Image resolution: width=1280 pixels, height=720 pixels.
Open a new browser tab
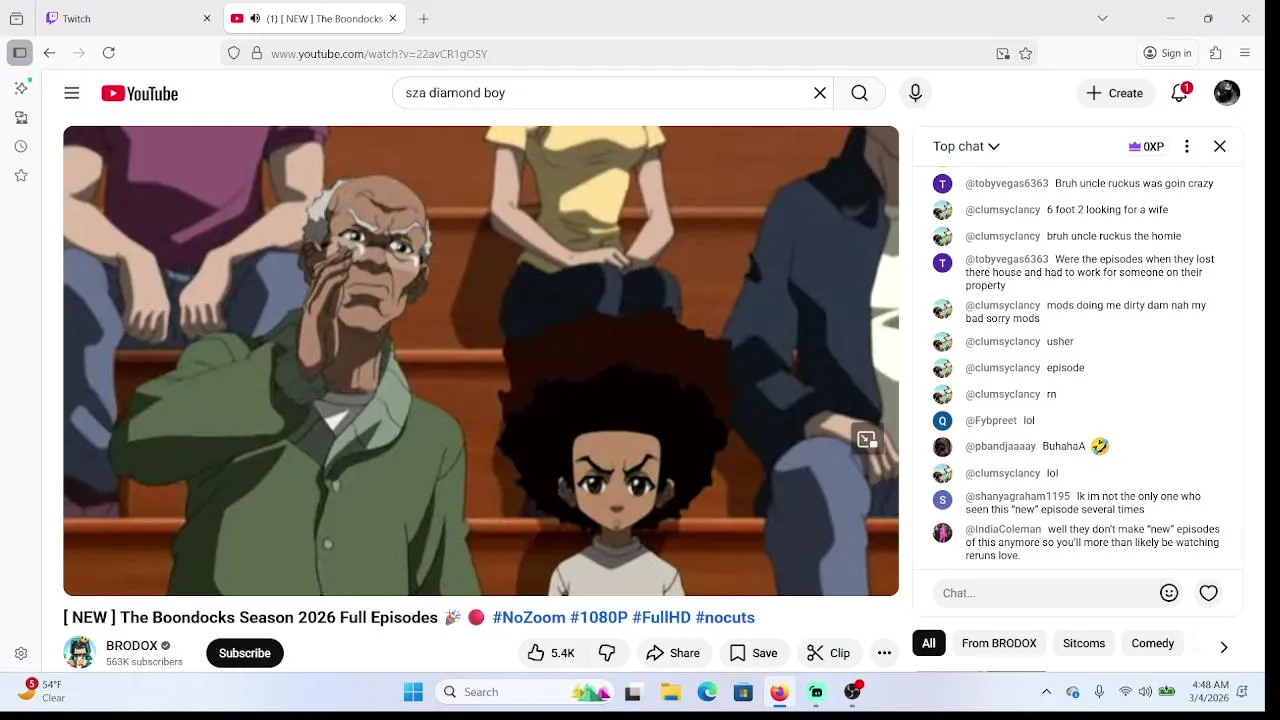click(x=424, y=18)
